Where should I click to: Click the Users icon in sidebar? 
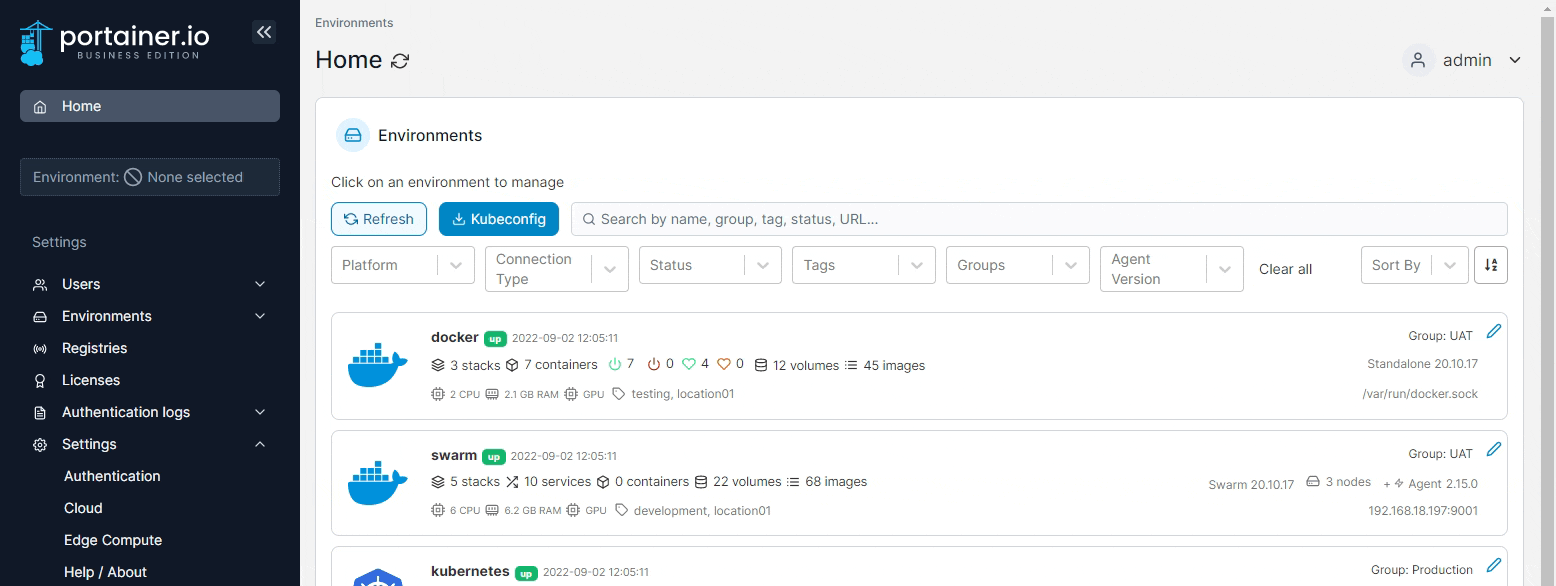tap(40, 284)
